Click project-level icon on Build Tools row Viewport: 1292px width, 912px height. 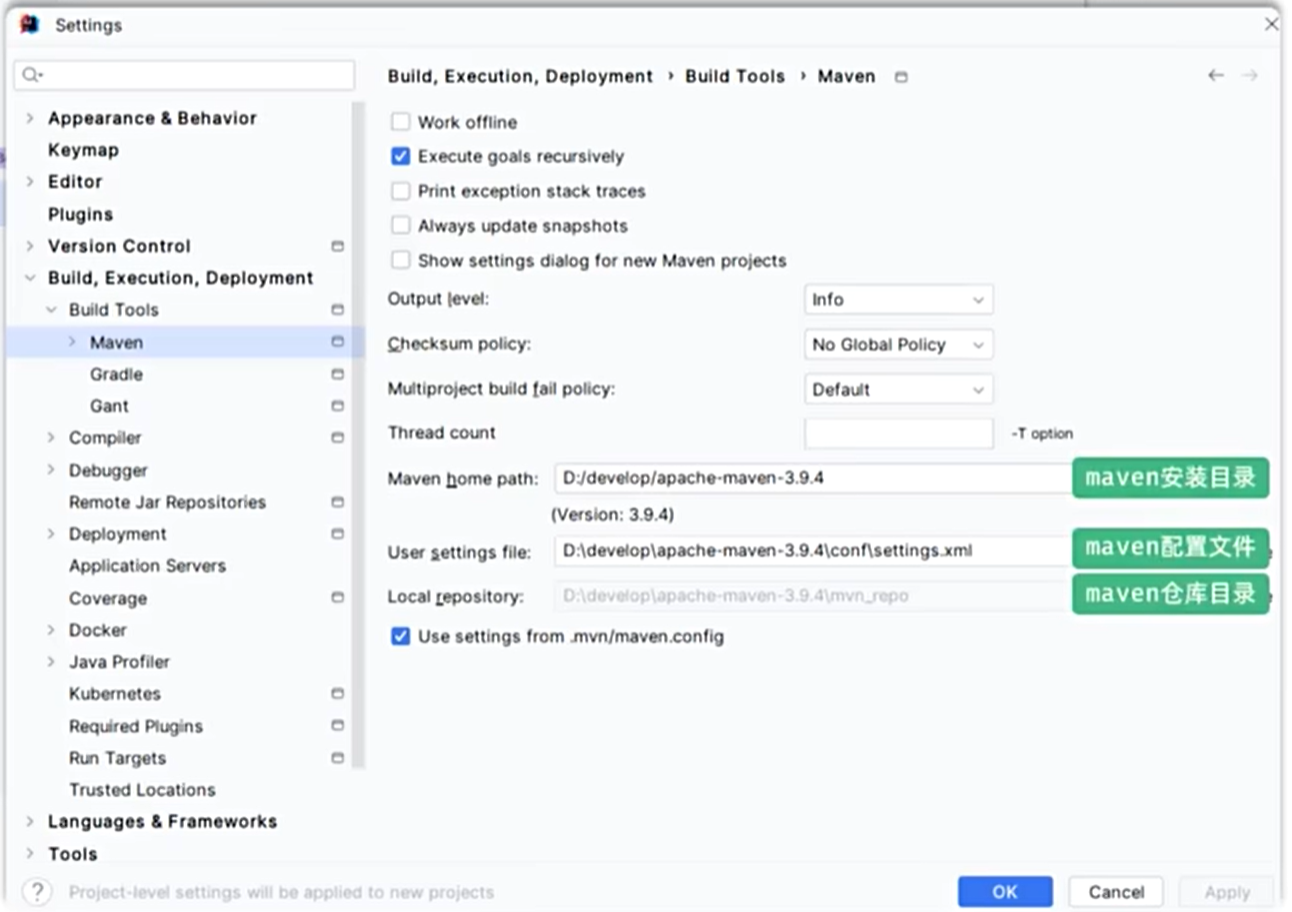coord(338,310)
